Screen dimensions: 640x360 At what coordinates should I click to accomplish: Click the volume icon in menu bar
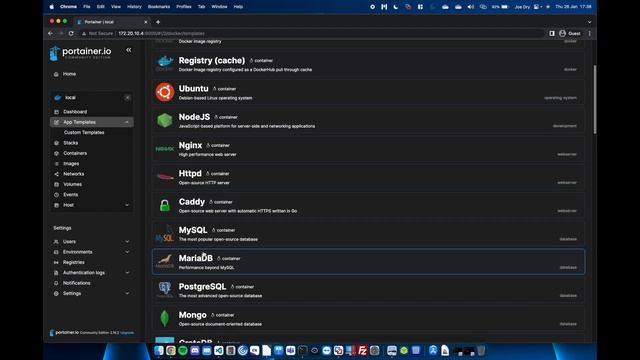tap(471, 7)
